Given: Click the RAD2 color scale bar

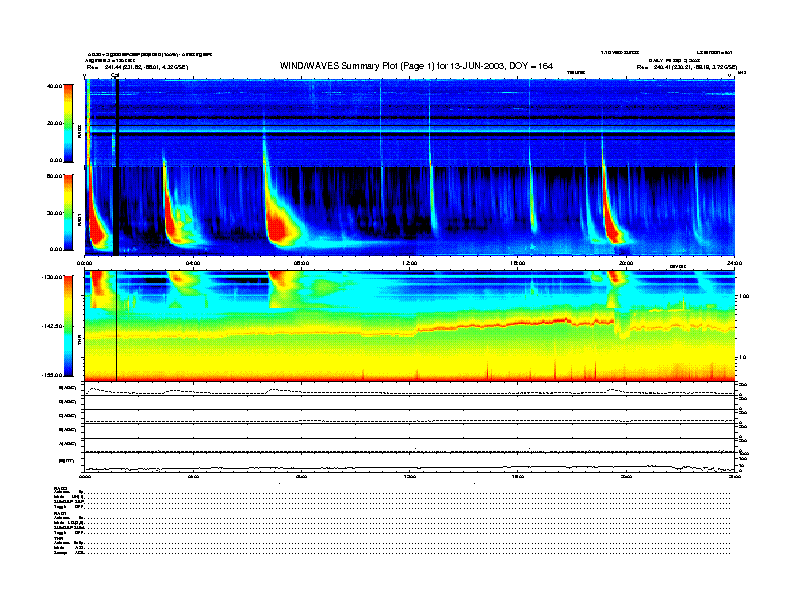Looking at the screenshot, I should [x=68, y=123].
